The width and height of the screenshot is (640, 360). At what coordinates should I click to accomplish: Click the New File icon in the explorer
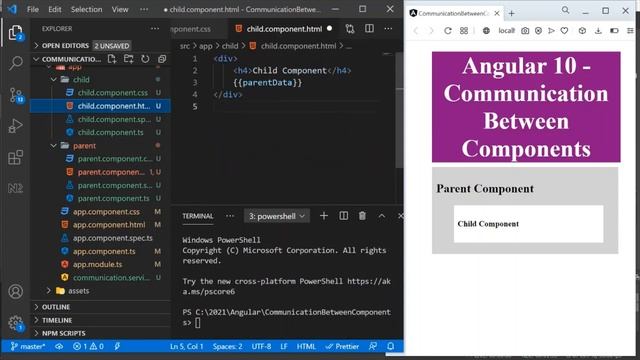point(112,59)
